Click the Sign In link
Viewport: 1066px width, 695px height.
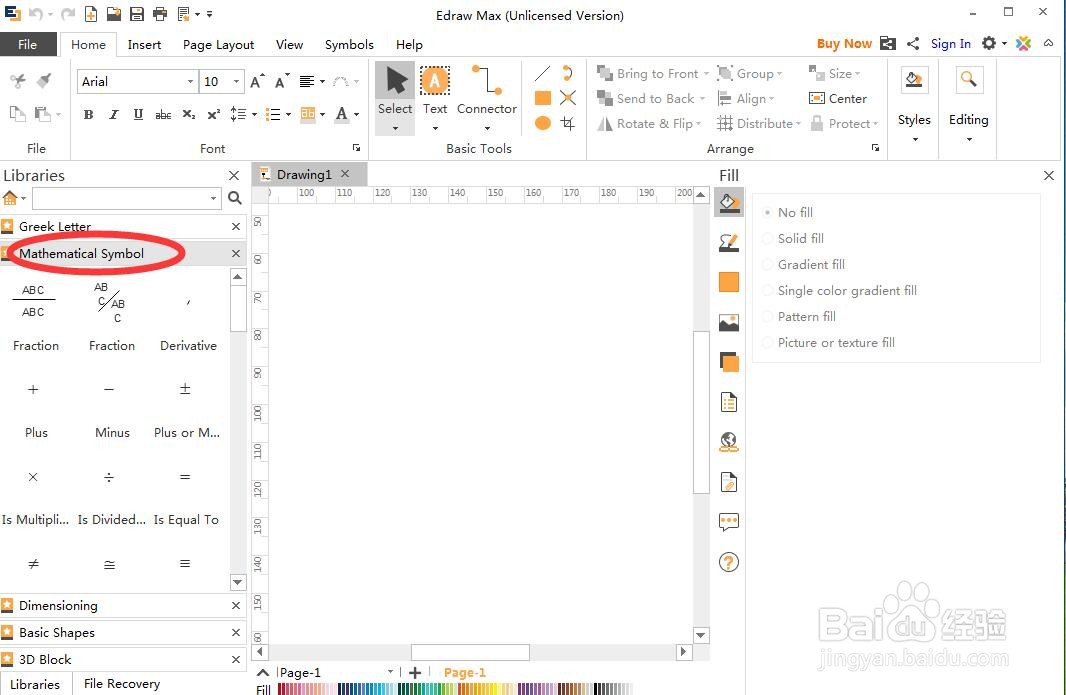coord(950,44)
